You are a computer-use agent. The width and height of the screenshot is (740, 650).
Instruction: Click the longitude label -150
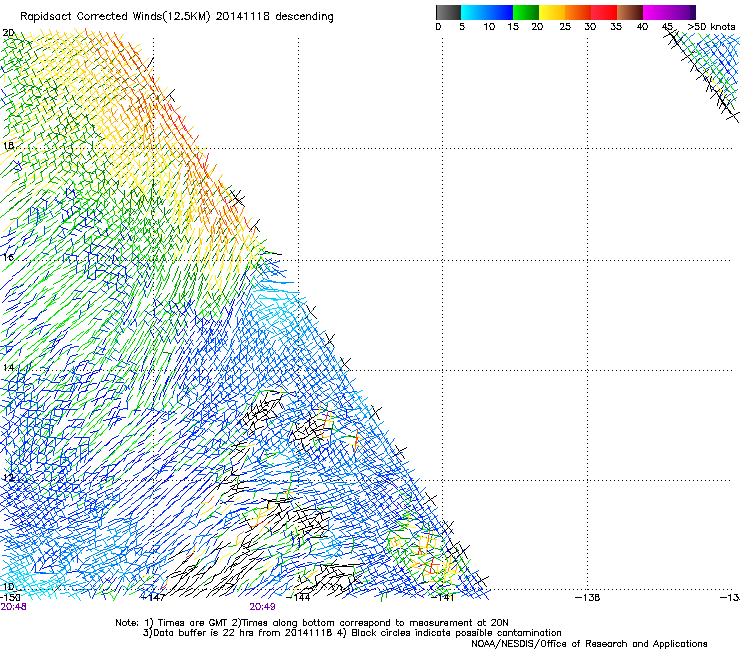[x=10, y=598]
